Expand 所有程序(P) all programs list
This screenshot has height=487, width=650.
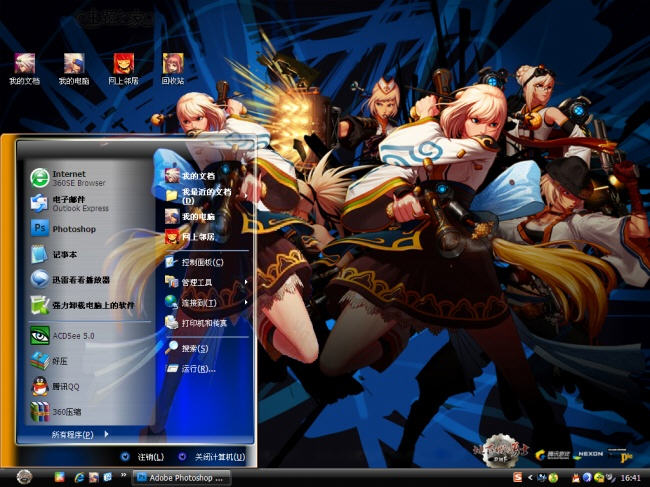click(x=80, y=434)
